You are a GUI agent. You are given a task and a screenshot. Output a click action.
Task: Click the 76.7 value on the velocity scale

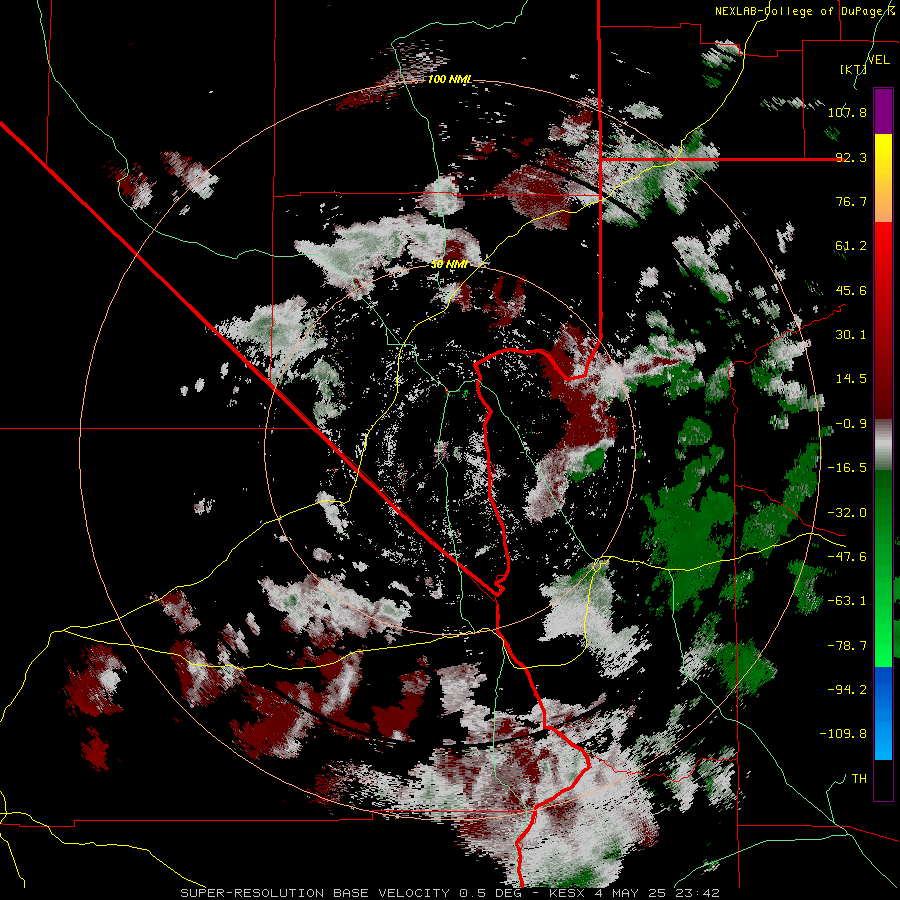(x=851, y=201)
